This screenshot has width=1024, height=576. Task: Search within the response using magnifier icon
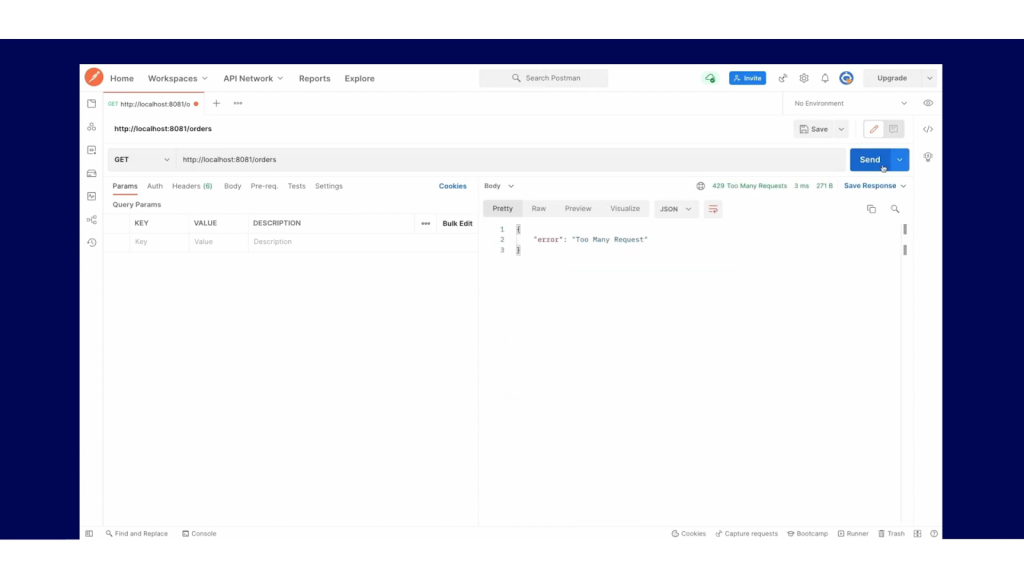click(895, 209)
